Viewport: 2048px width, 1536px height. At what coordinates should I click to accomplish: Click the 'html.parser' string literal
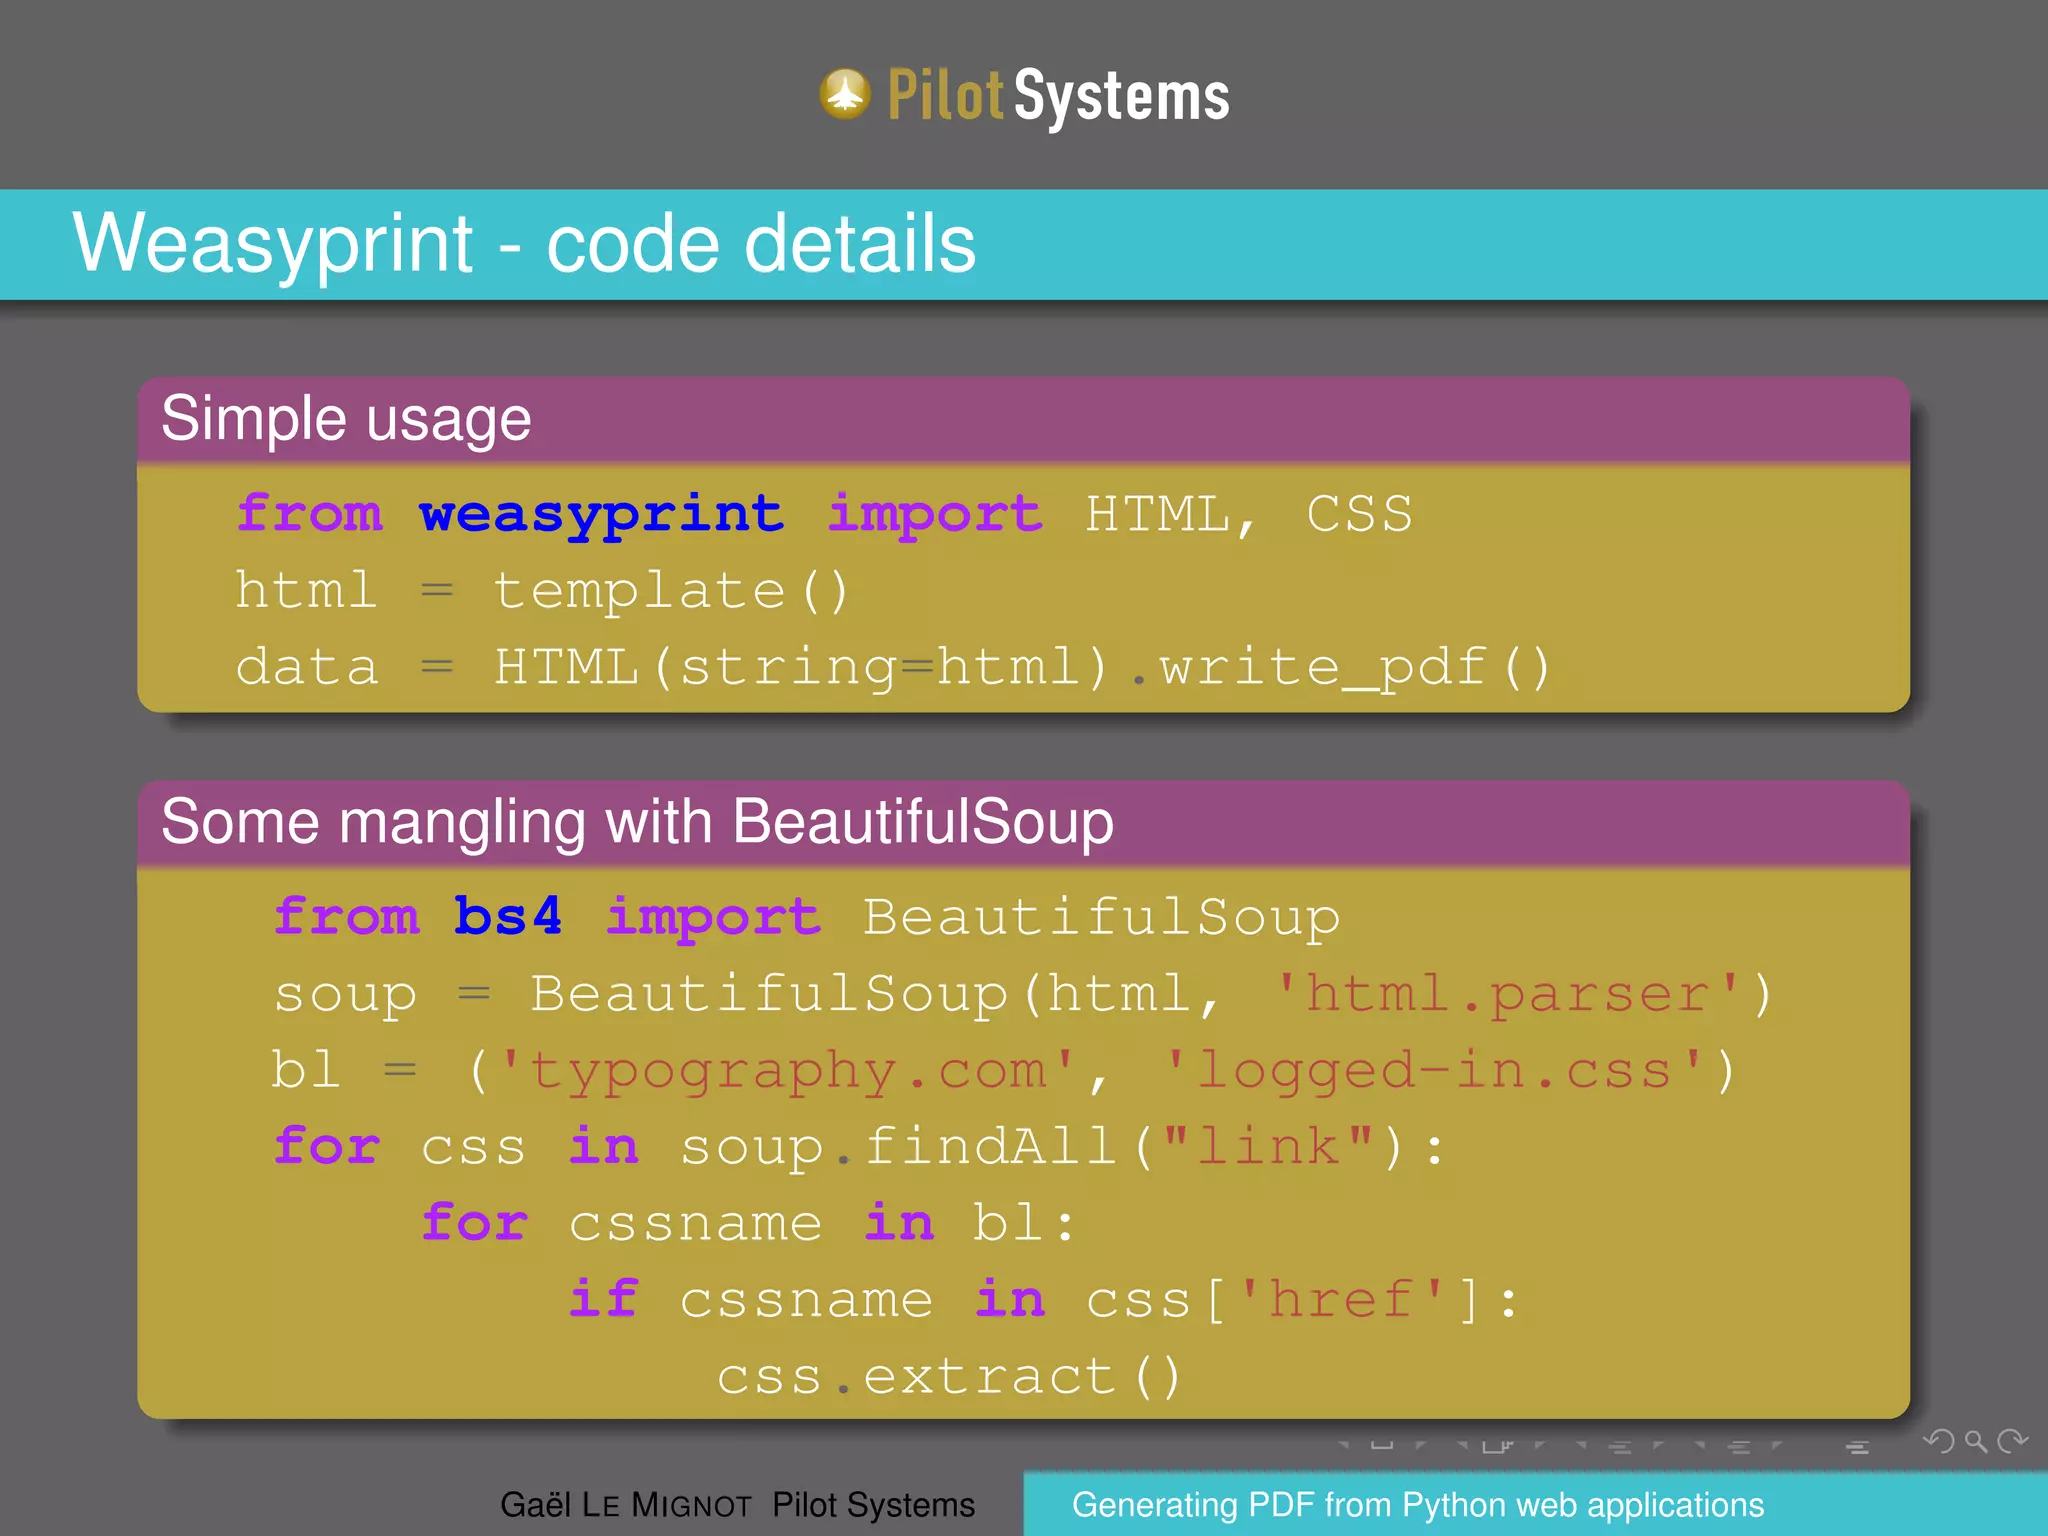pyautogui.click(x=1507, y=994)
